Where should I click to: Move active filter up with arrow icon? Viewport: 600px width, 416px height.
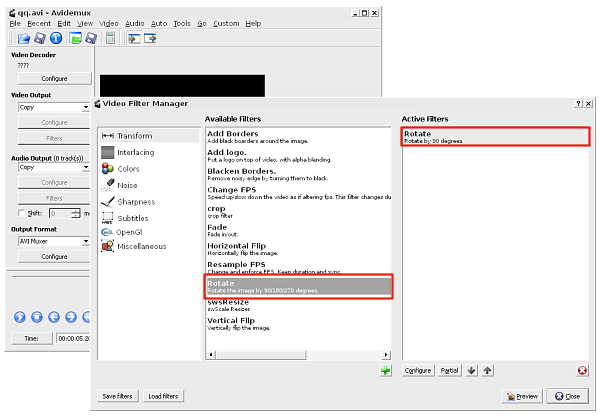487,371
